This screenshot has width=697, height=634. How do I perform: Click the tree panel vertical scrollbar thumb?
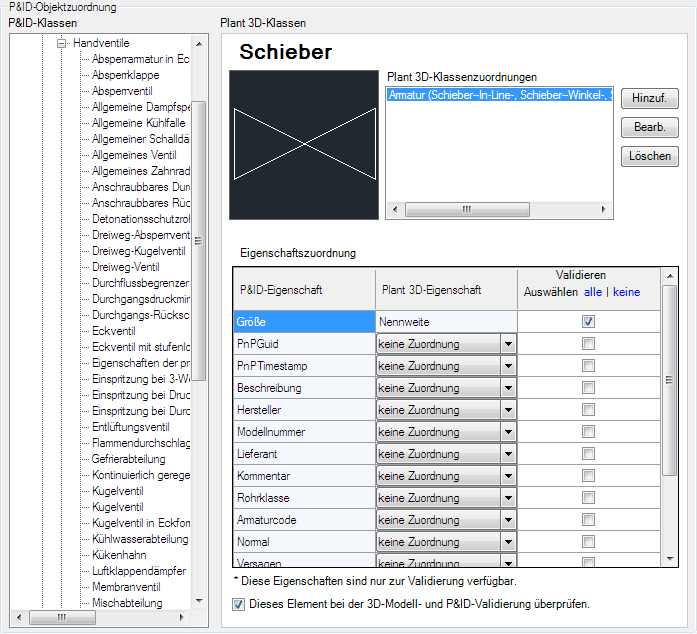click(x=199, y=241)
